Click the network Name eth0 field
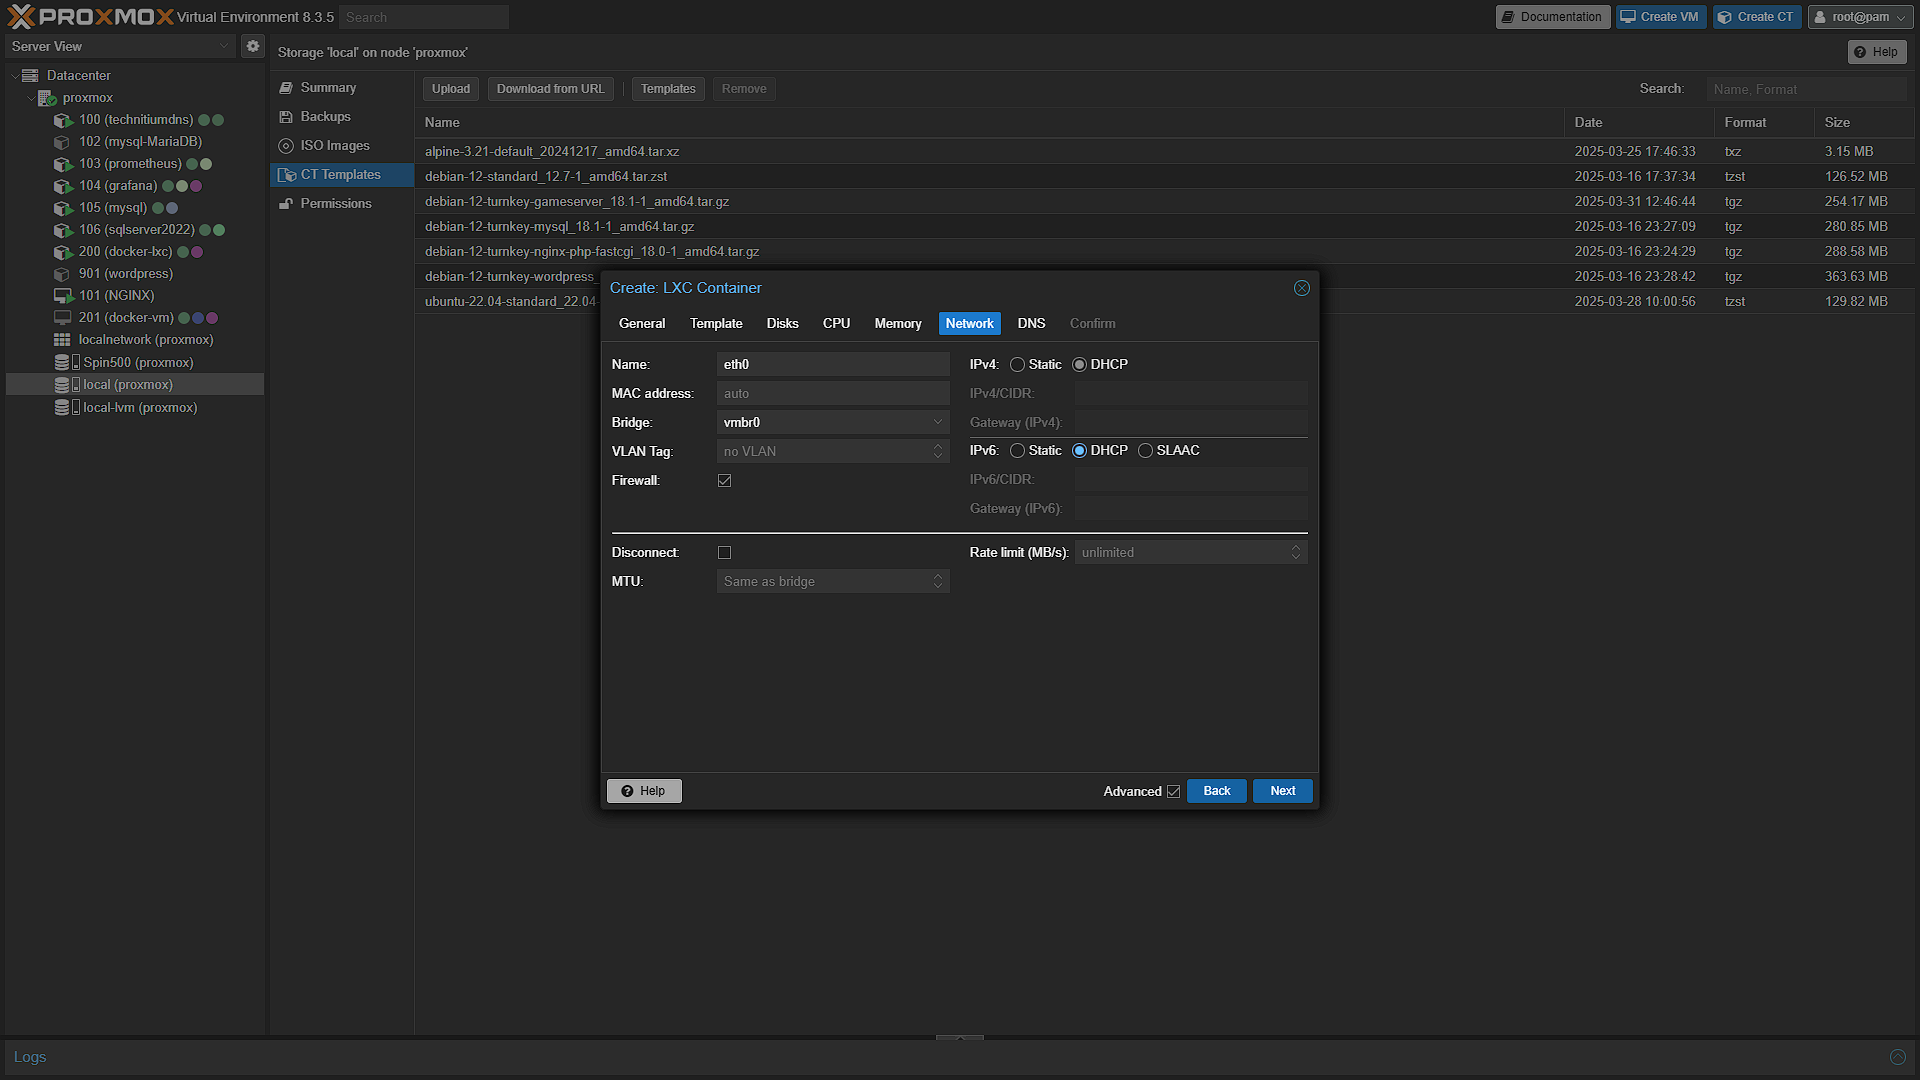This screenshot has height=1080, width=1920. pos(832,365)
